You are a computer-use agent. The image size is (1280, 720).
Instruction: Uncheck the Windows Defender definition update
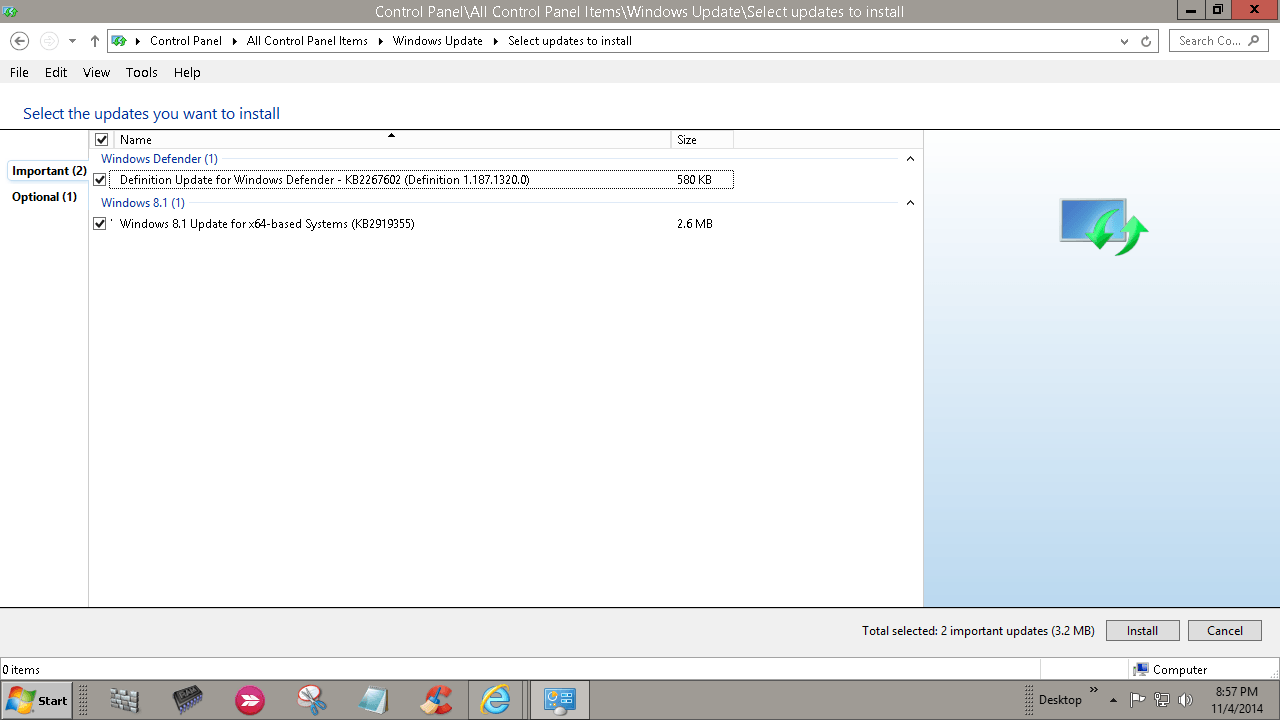click(100, 180)
